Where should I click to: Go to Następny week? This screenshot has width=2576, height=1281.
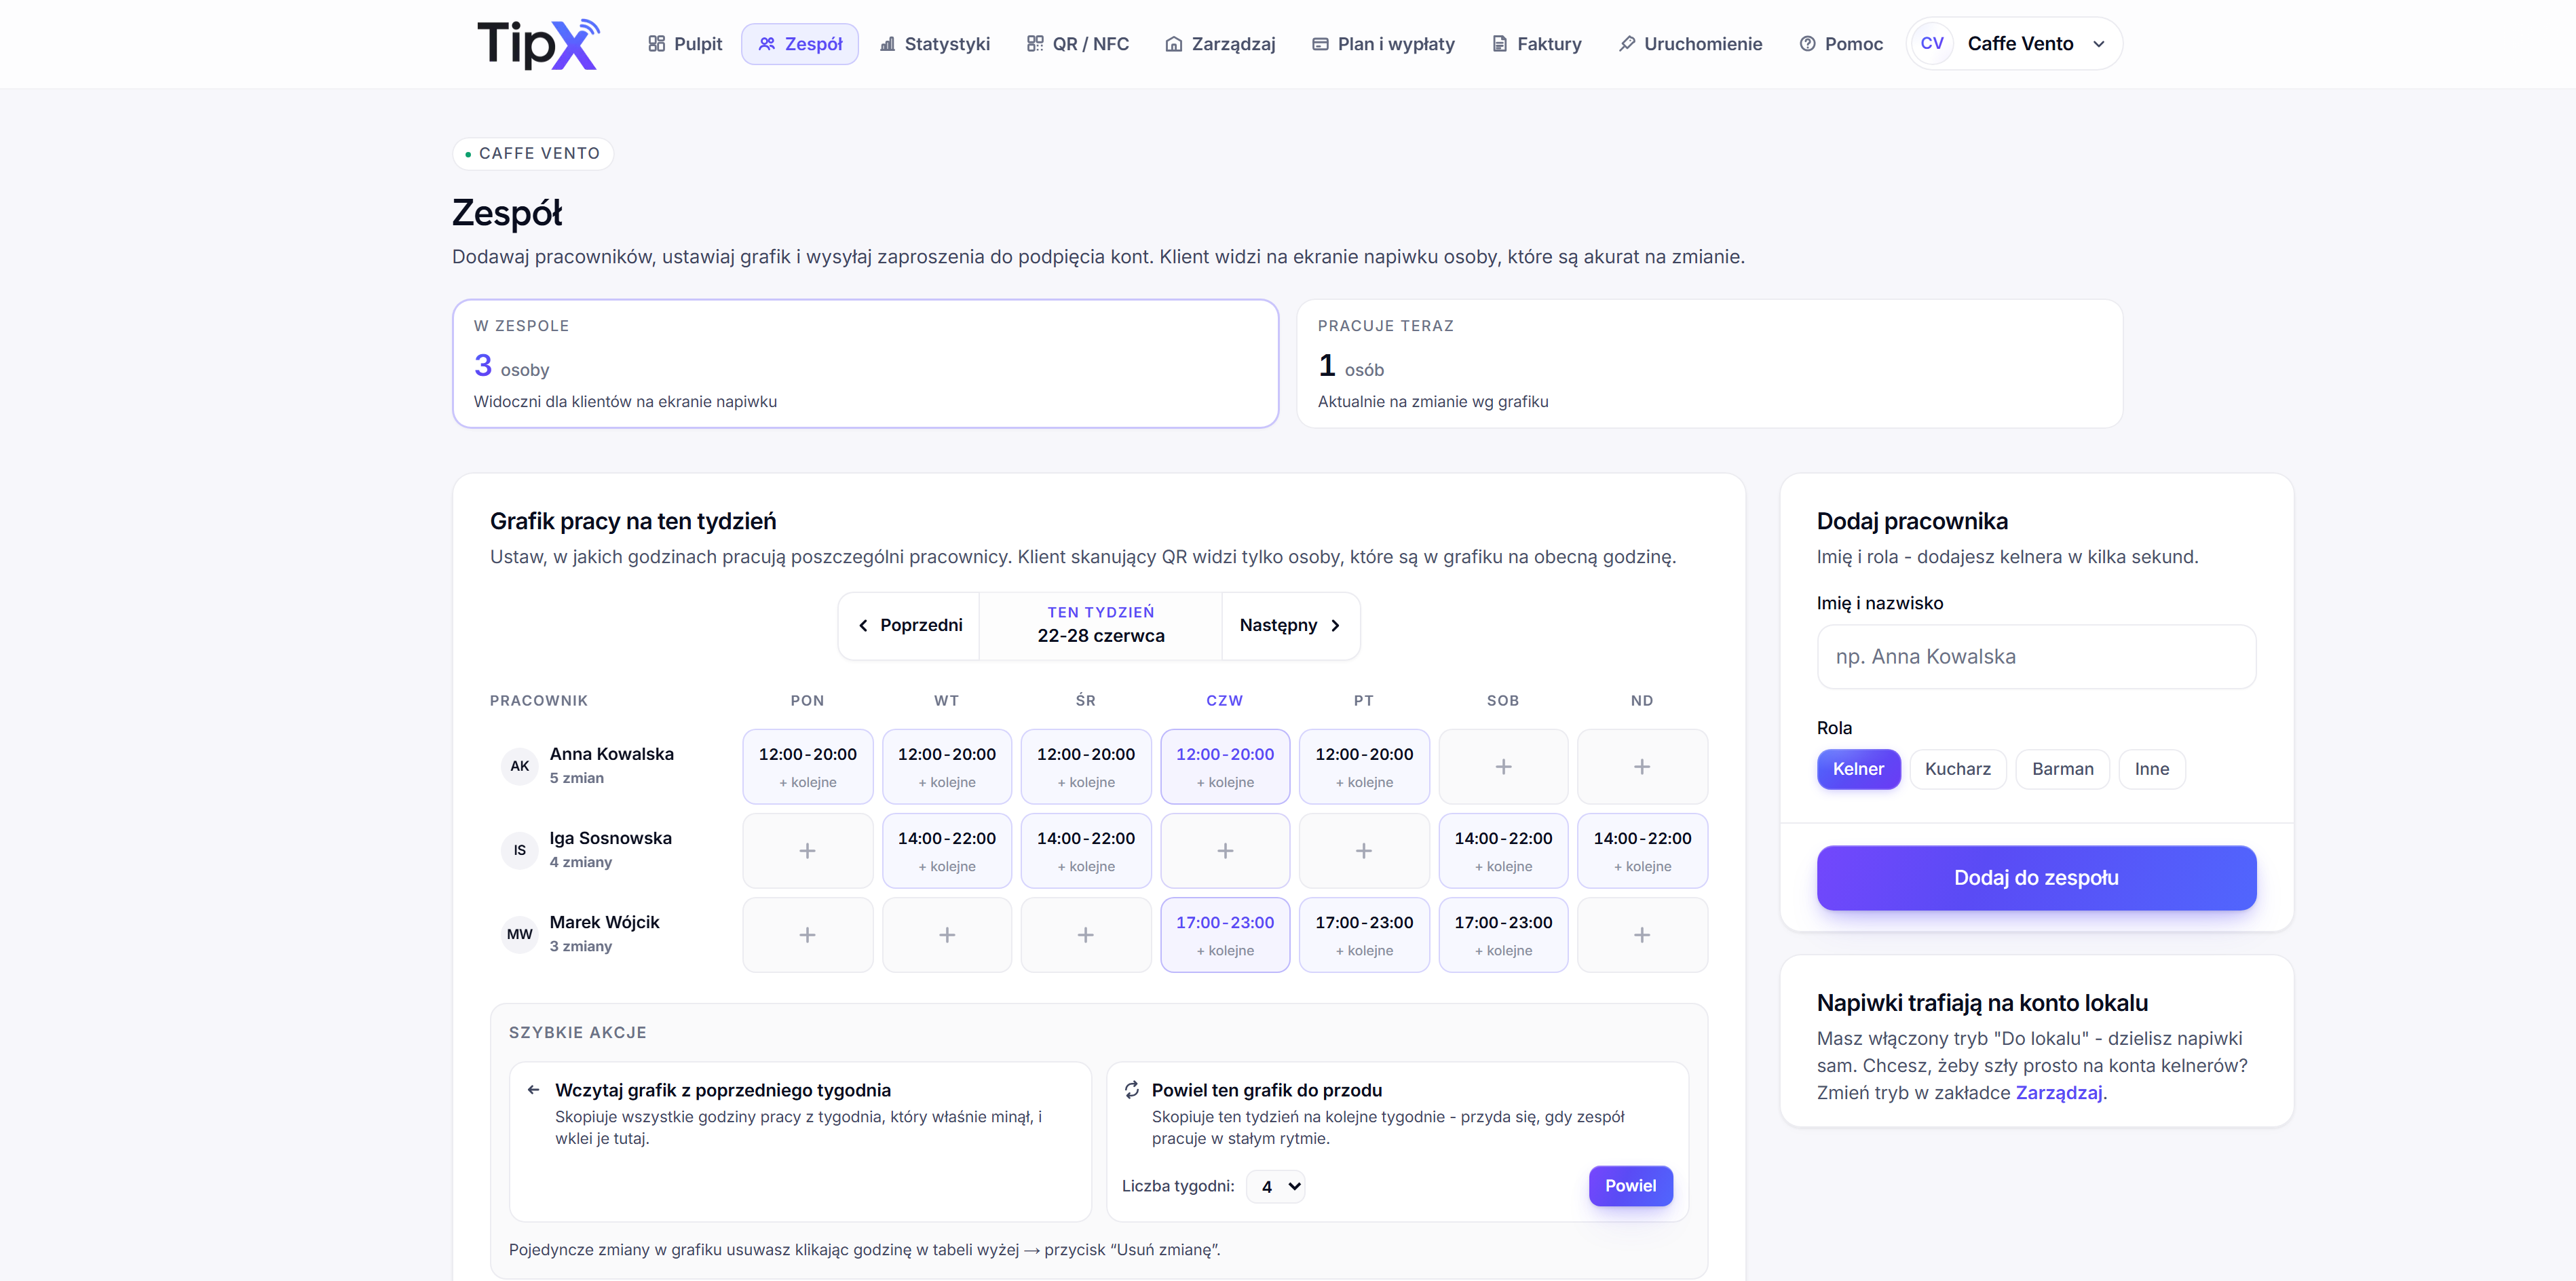1290,626
